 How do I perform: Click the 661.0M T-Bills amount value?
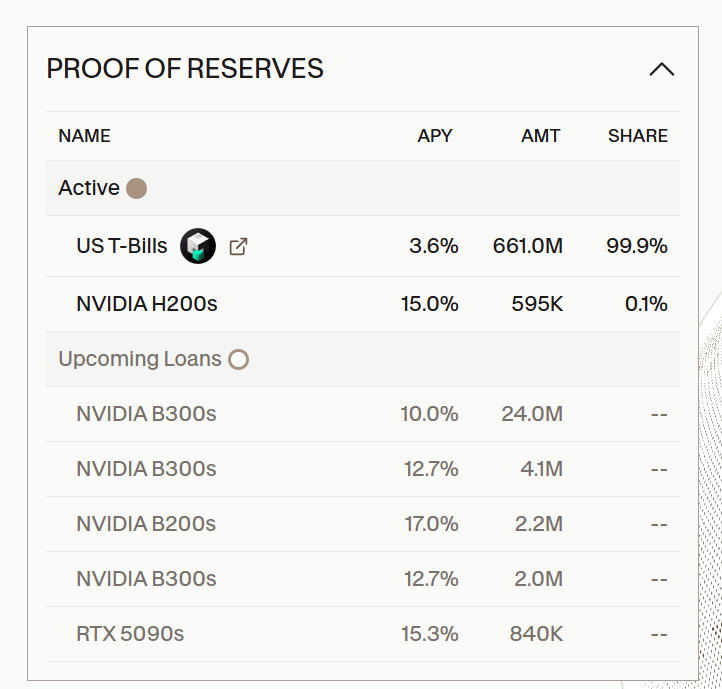pyautogui.click(x=527, y=246)
